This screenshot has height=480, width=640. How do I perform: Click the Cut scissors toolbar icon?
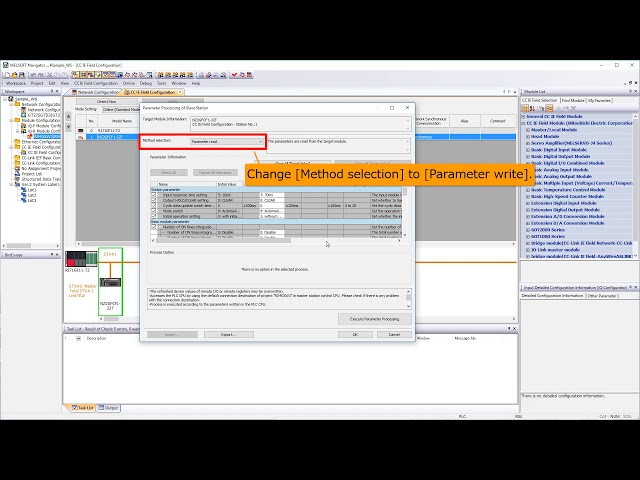pos(49,75)
